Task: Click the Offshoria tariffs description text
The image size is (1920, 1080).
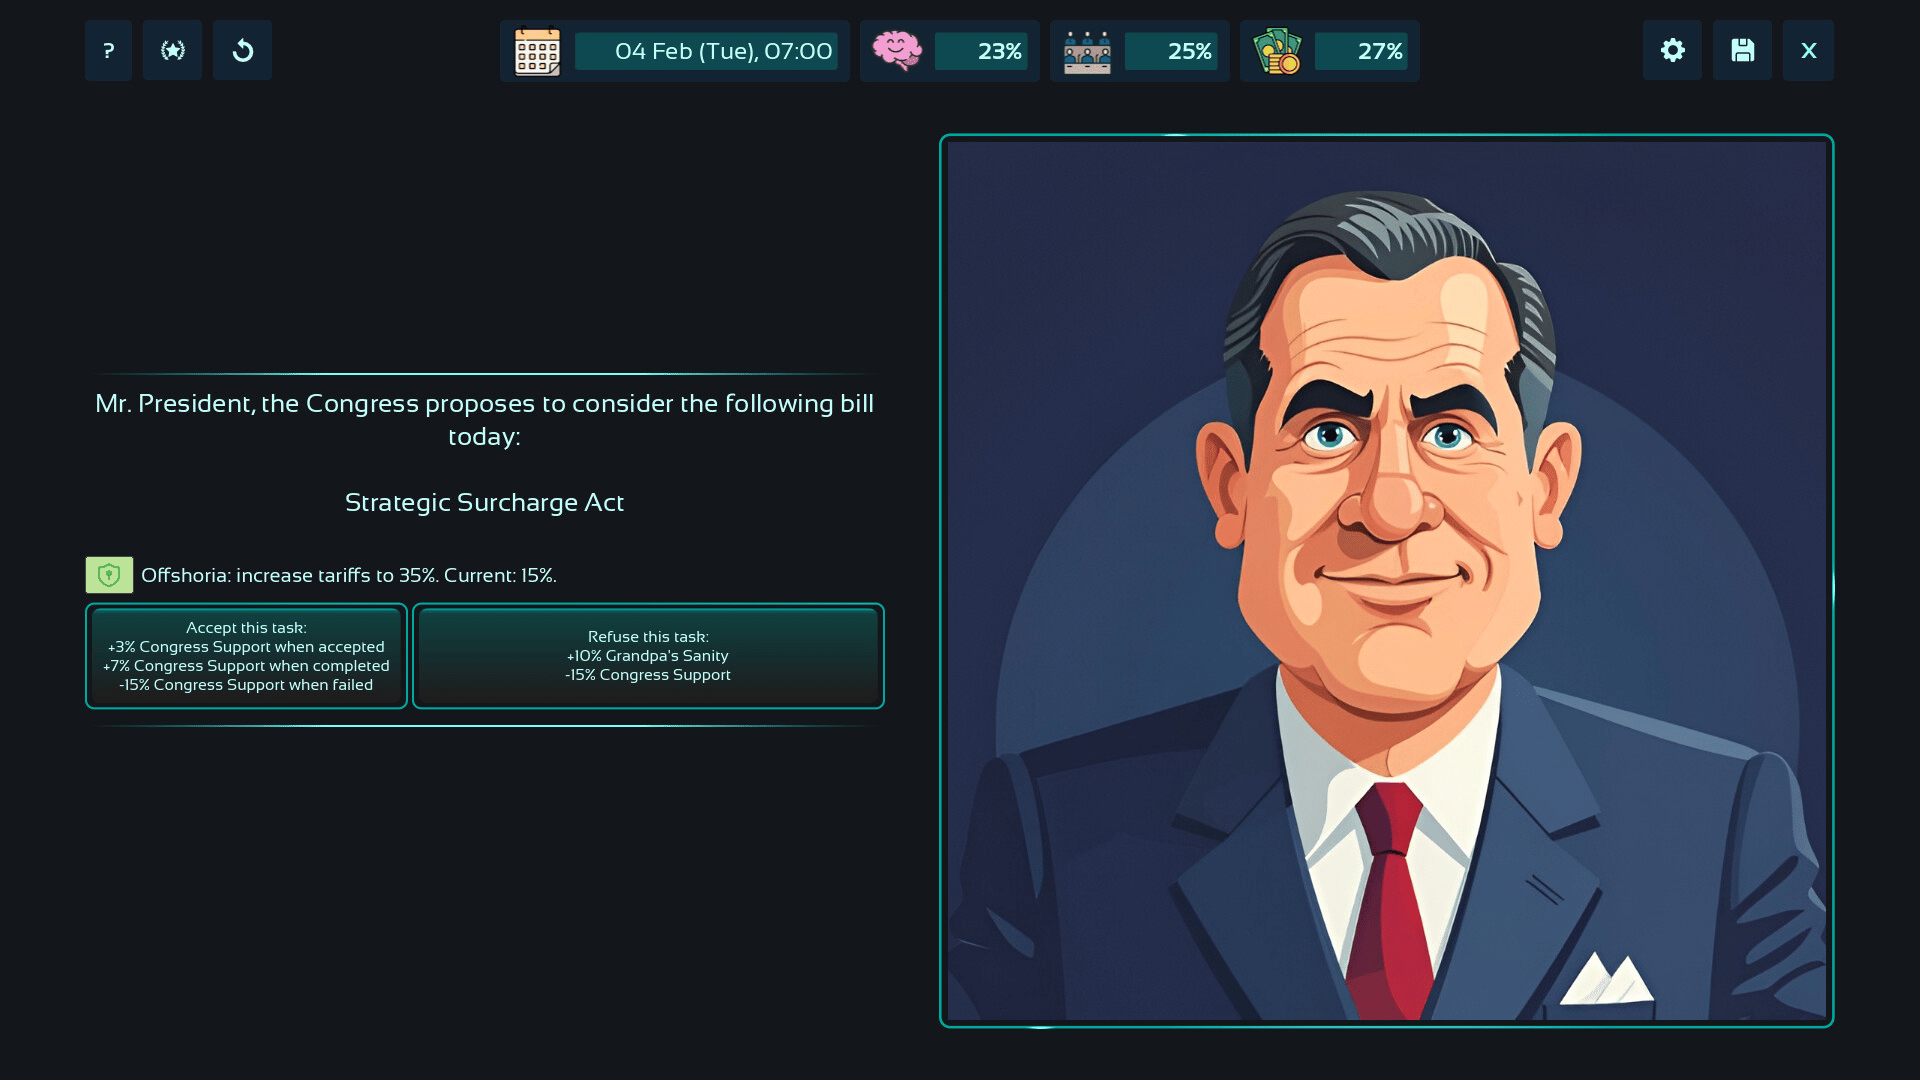Action: tap(348, 575)
